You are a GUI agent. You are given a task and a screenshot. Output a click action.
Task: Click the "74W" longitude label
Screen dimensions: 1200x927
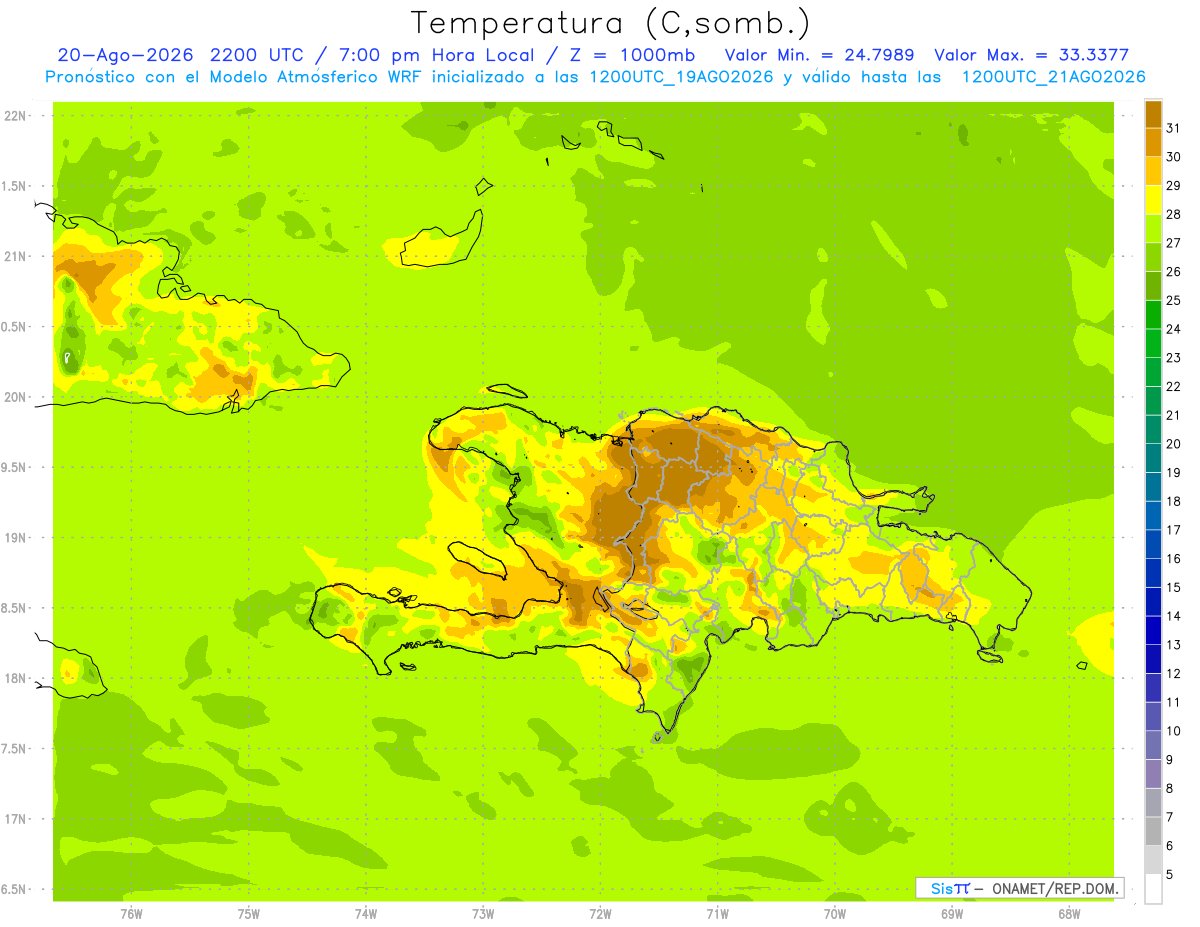point(366,914)
